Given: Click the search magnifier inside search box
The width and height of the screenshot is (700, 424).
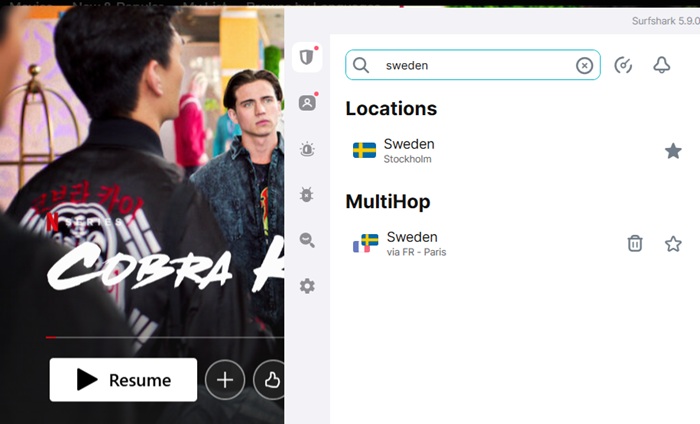Looking at the screenshot, I should click(361, 65).
